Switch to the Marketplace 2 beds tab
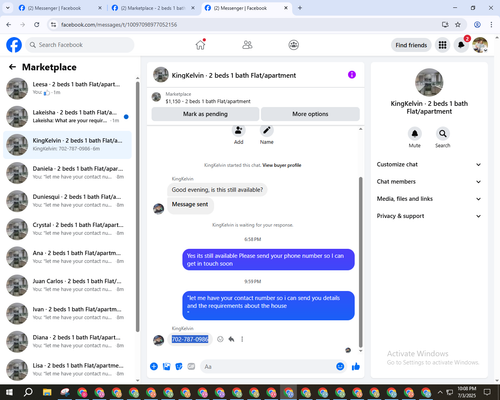 153,8
